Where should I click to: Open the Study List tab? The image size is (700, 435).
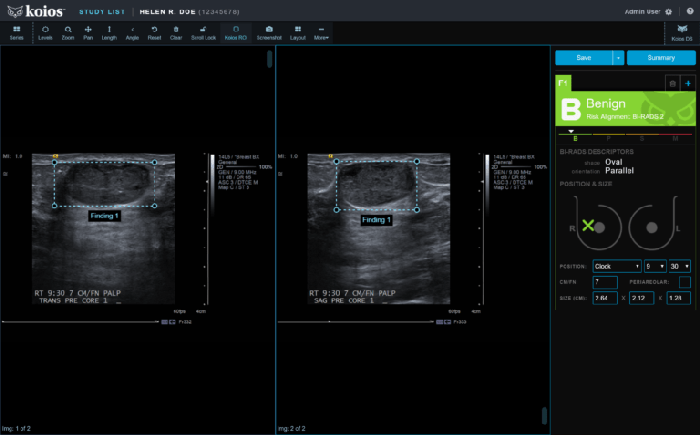click(x=101, y=10)
